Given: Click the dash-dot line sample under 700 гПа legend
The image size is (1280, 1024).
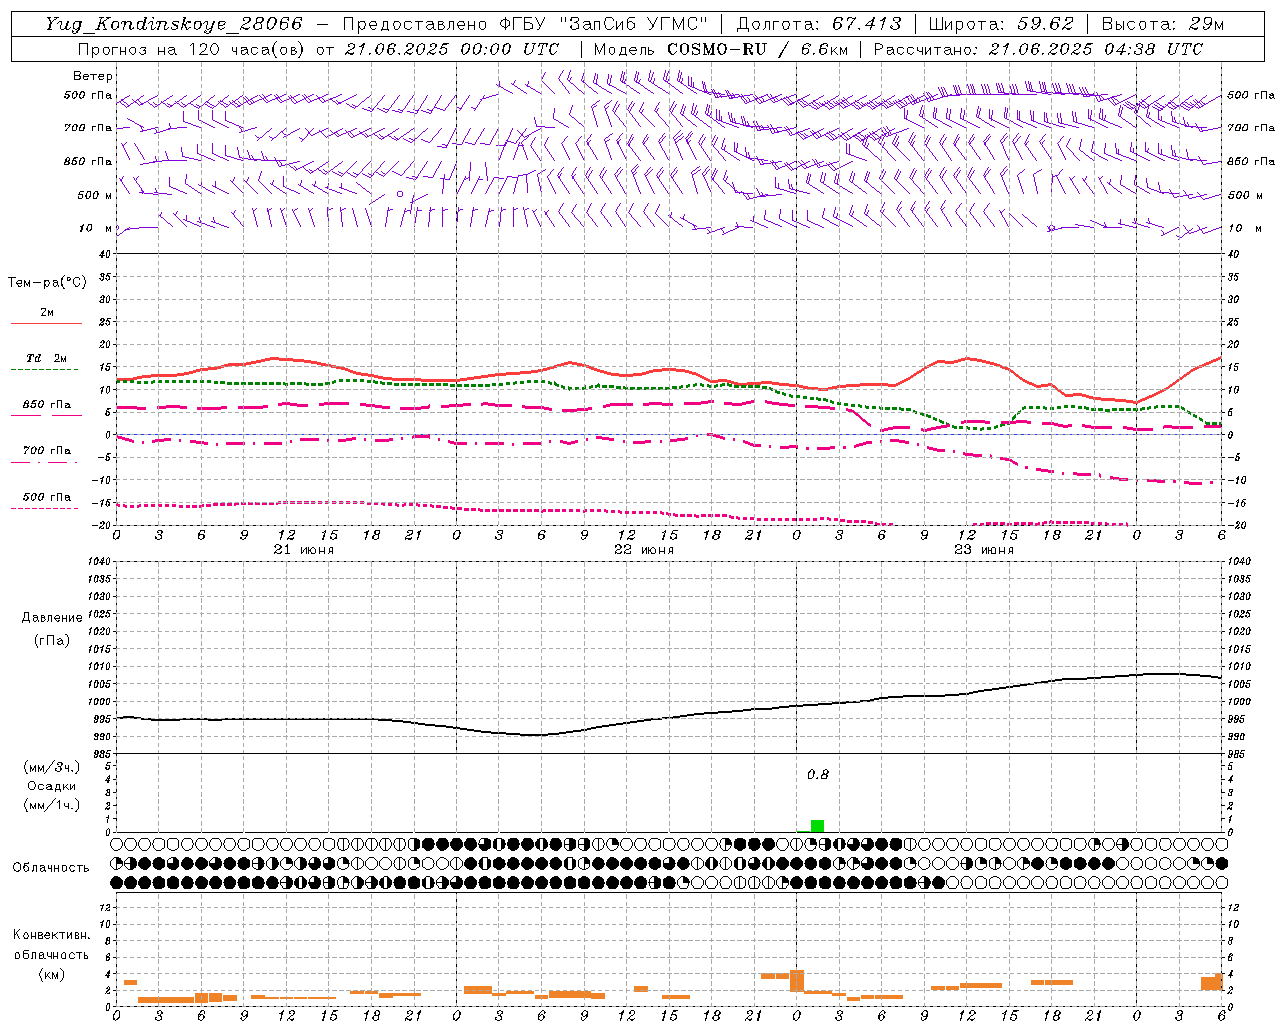Looking at the screenshot, I should pos(44,462).
